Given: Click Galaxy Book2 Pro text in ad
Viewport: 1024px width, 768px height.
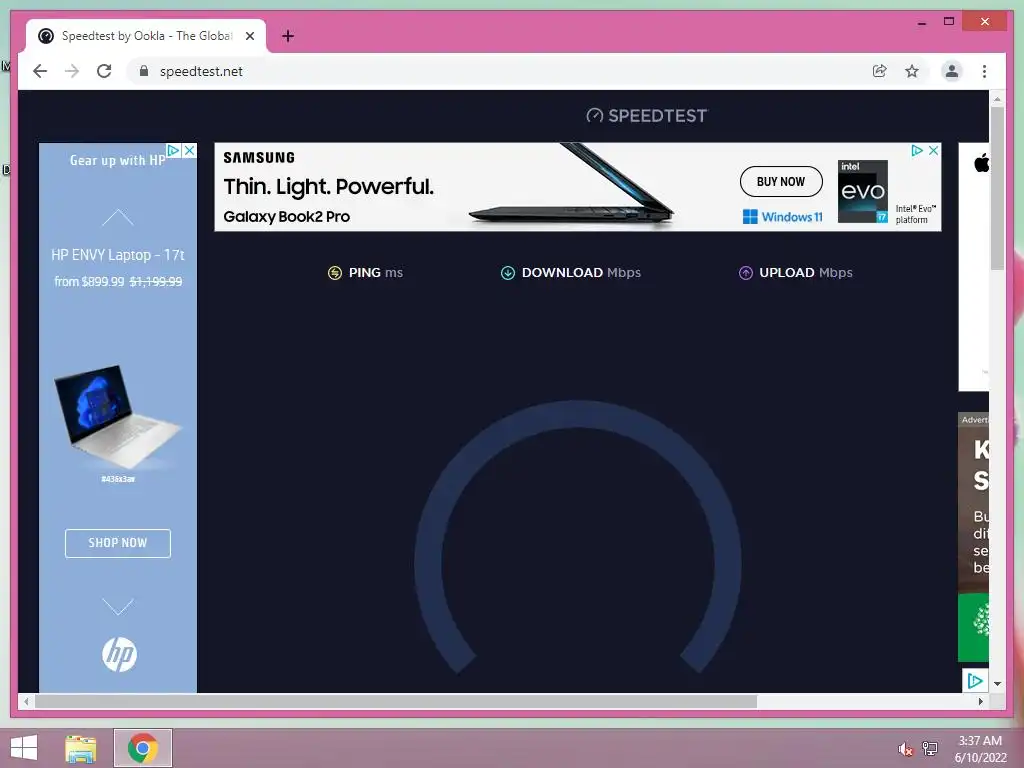Looking at the screenshot, I should pos(287,217).
